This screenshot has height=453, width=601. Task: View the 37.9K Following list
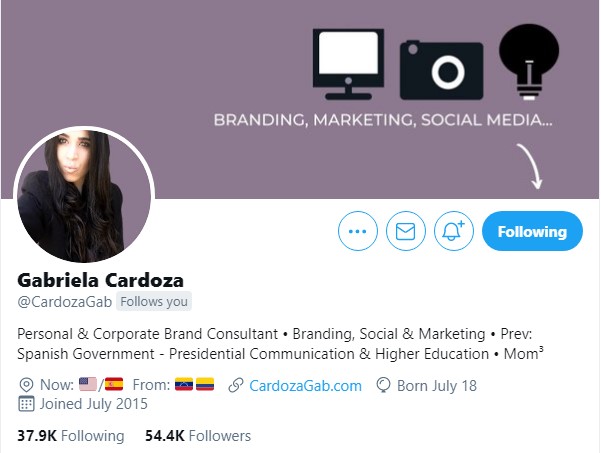point(71,436)
